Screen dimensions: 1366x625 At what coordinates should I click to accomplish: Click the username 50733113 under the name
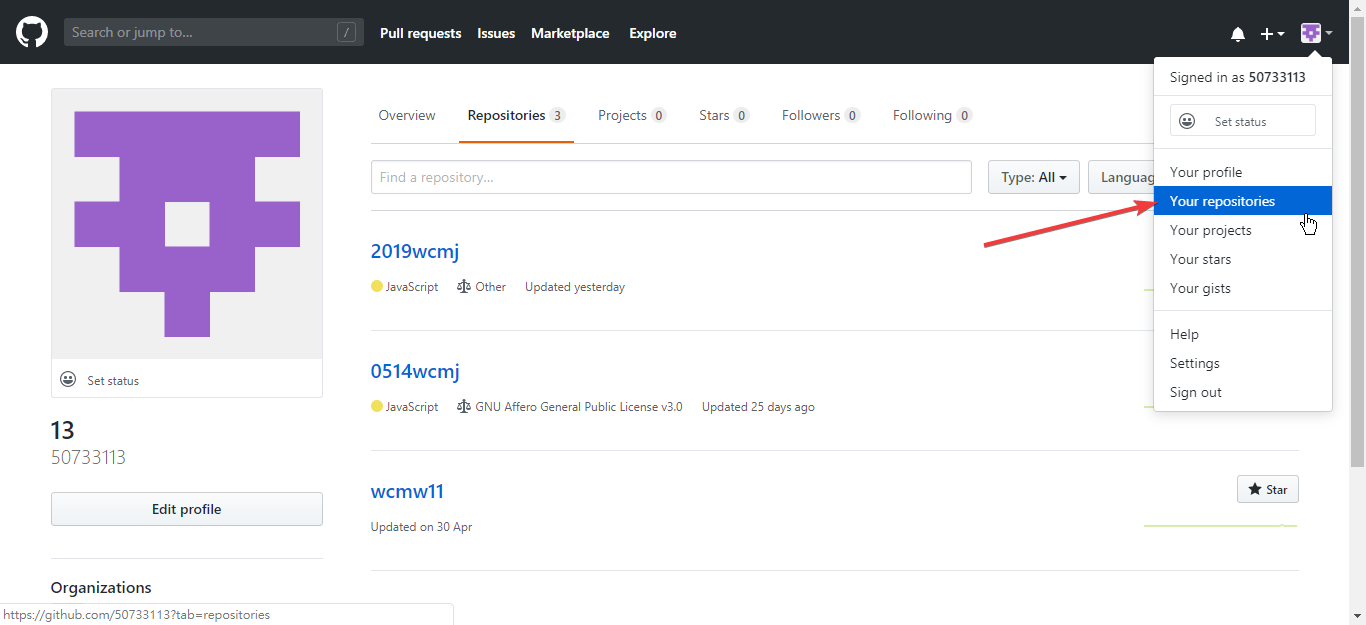pos(88,458)
